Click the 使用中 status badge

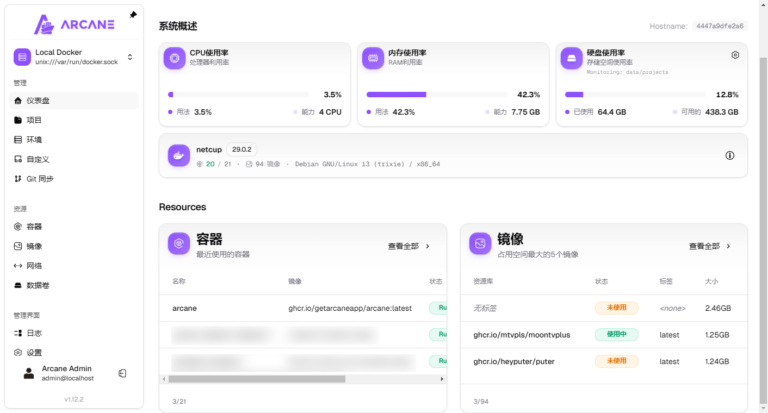click(x=617, y=335)
